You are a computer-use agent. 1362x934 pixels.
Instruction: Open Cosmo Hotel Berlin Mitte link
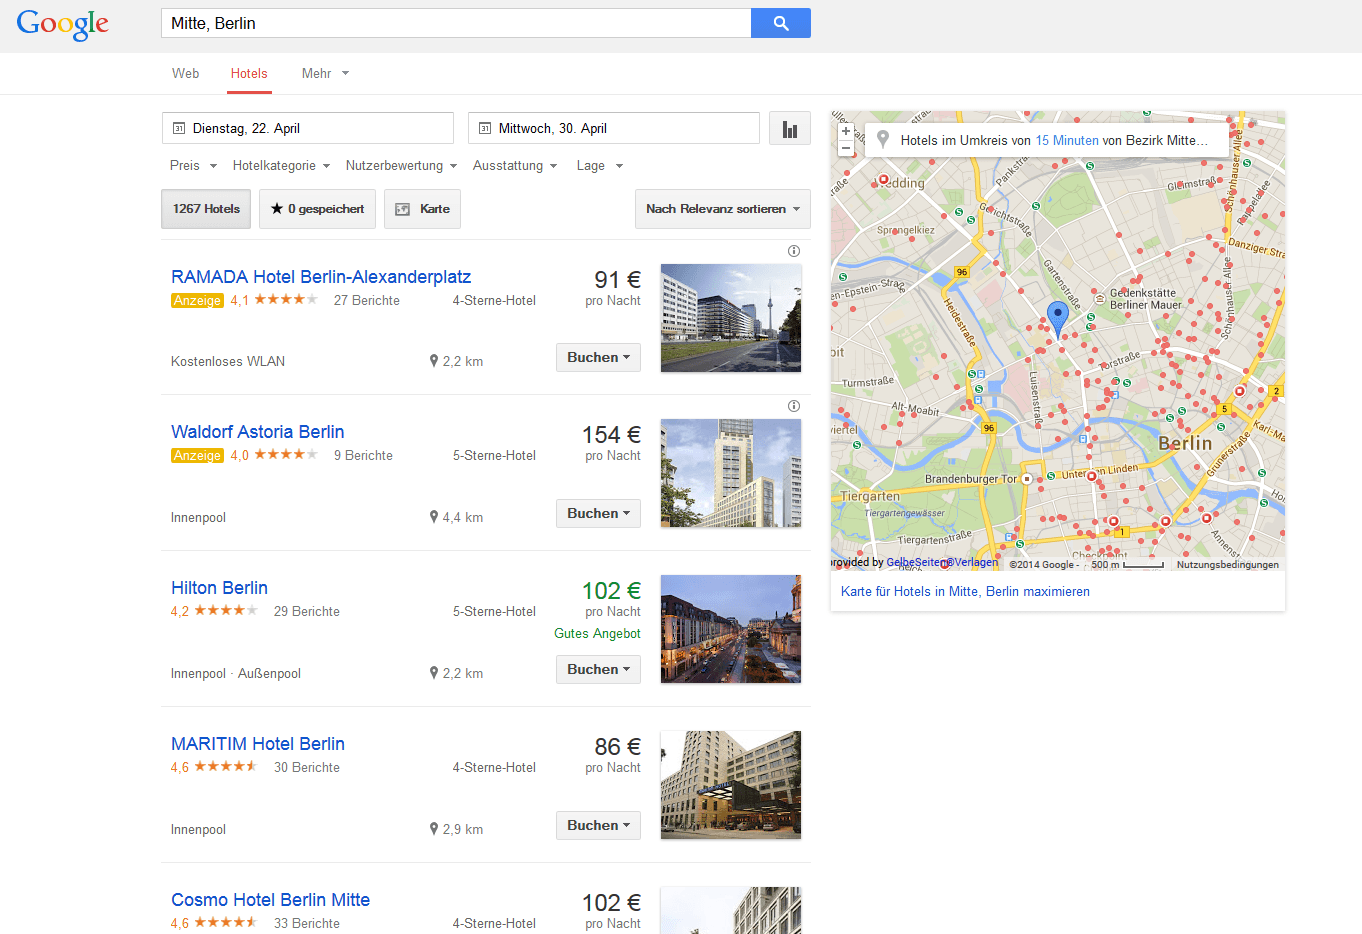point(270,900)
